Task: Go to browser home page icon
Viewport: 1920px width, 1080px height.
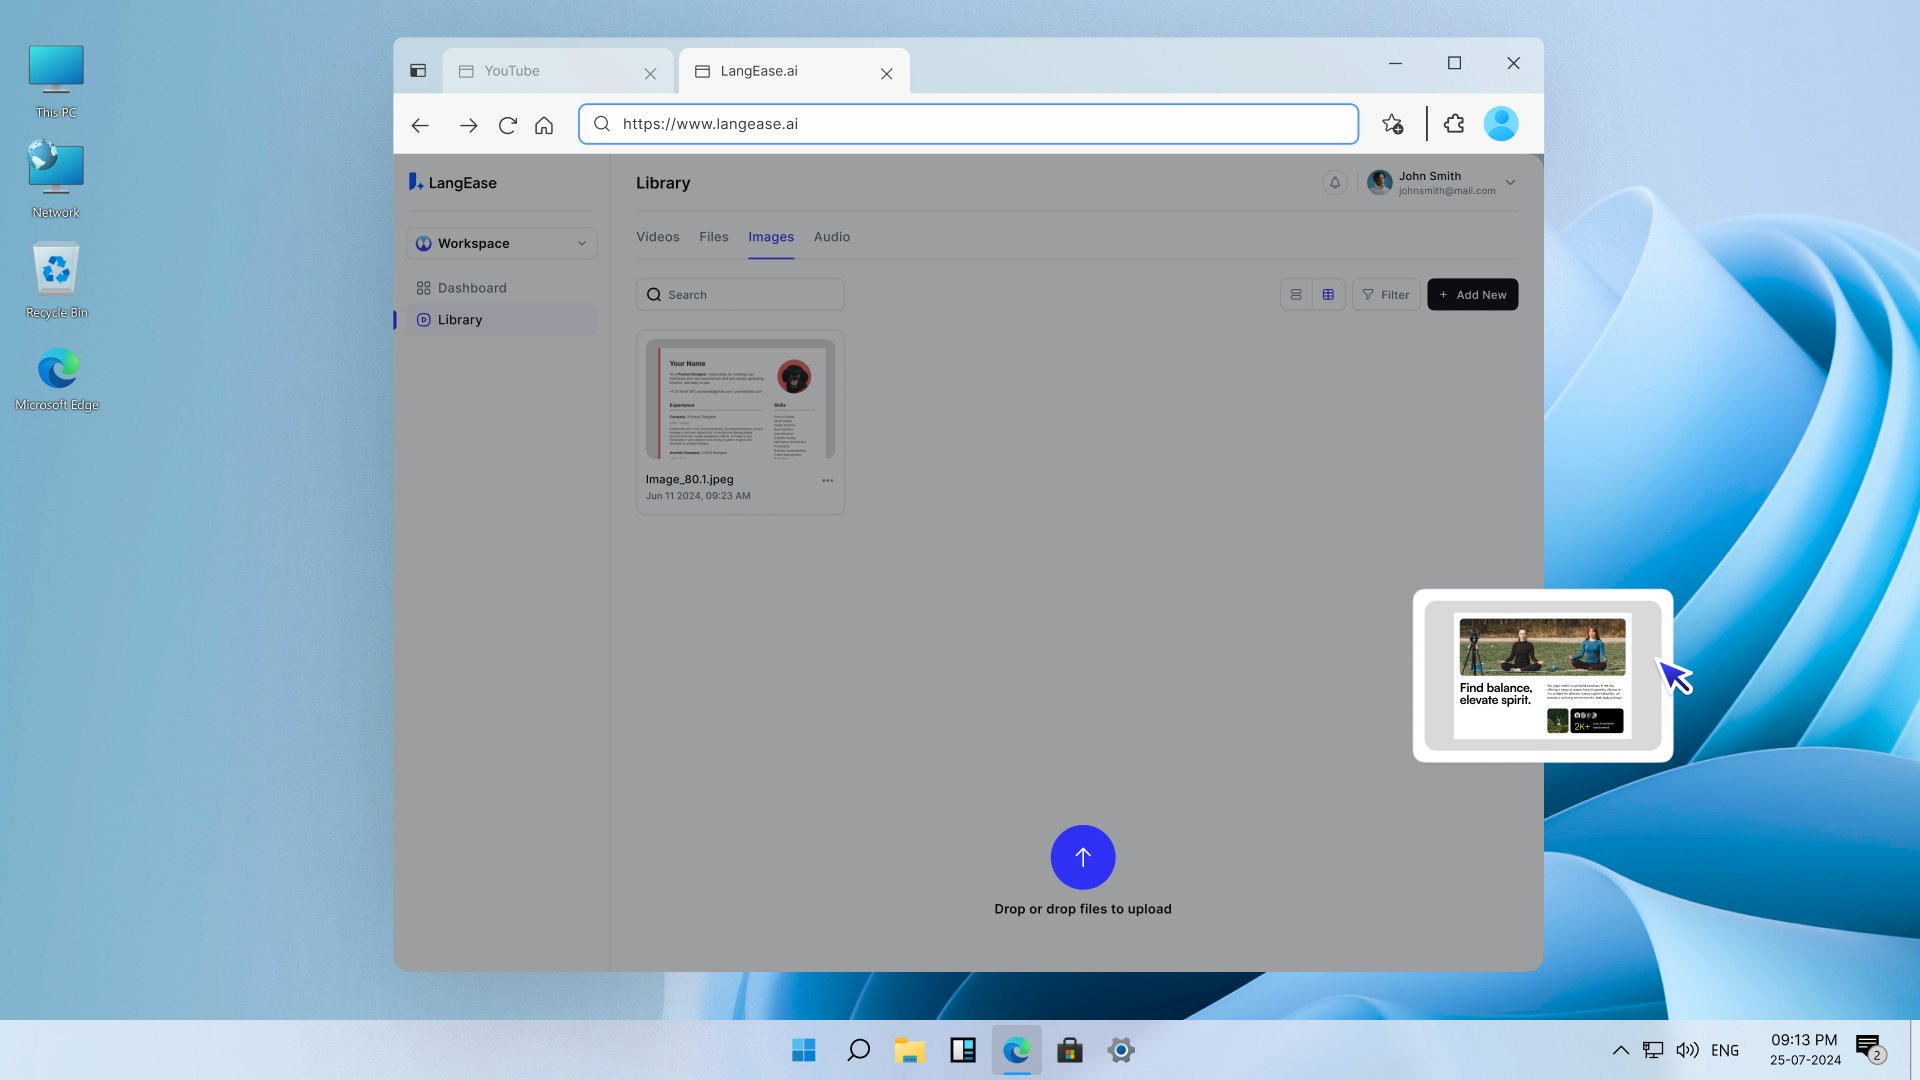Action: click(x=544, y=125)
